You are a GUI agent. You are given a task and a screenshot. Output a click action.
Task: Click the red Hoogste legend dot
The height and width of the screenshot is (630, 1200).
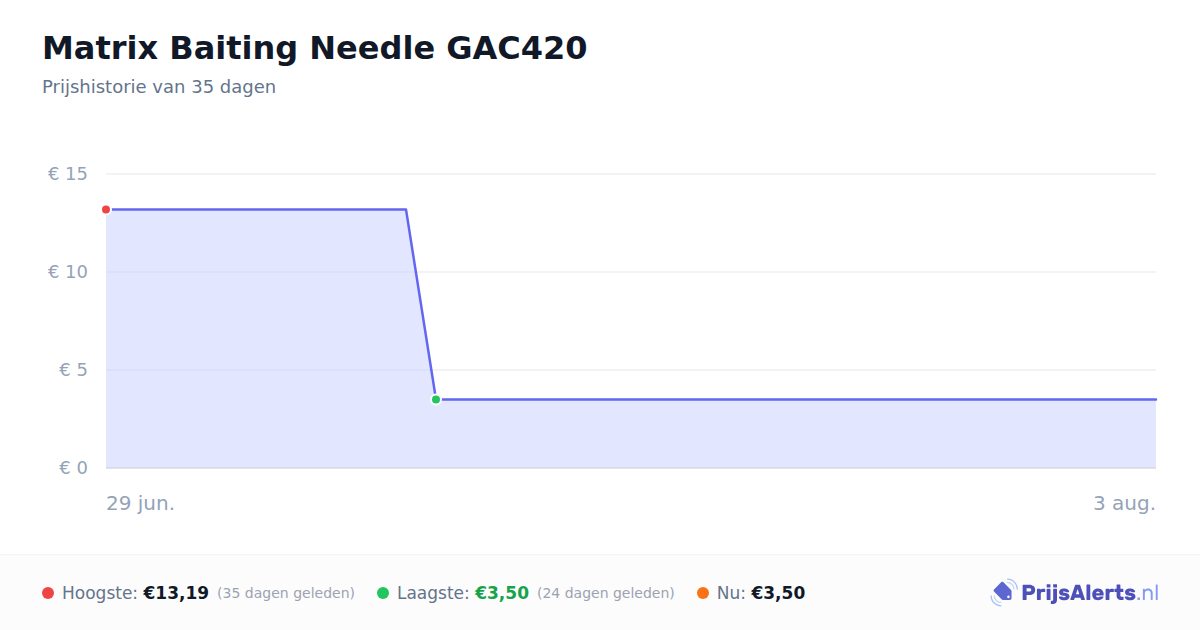(x=48, y=594)
